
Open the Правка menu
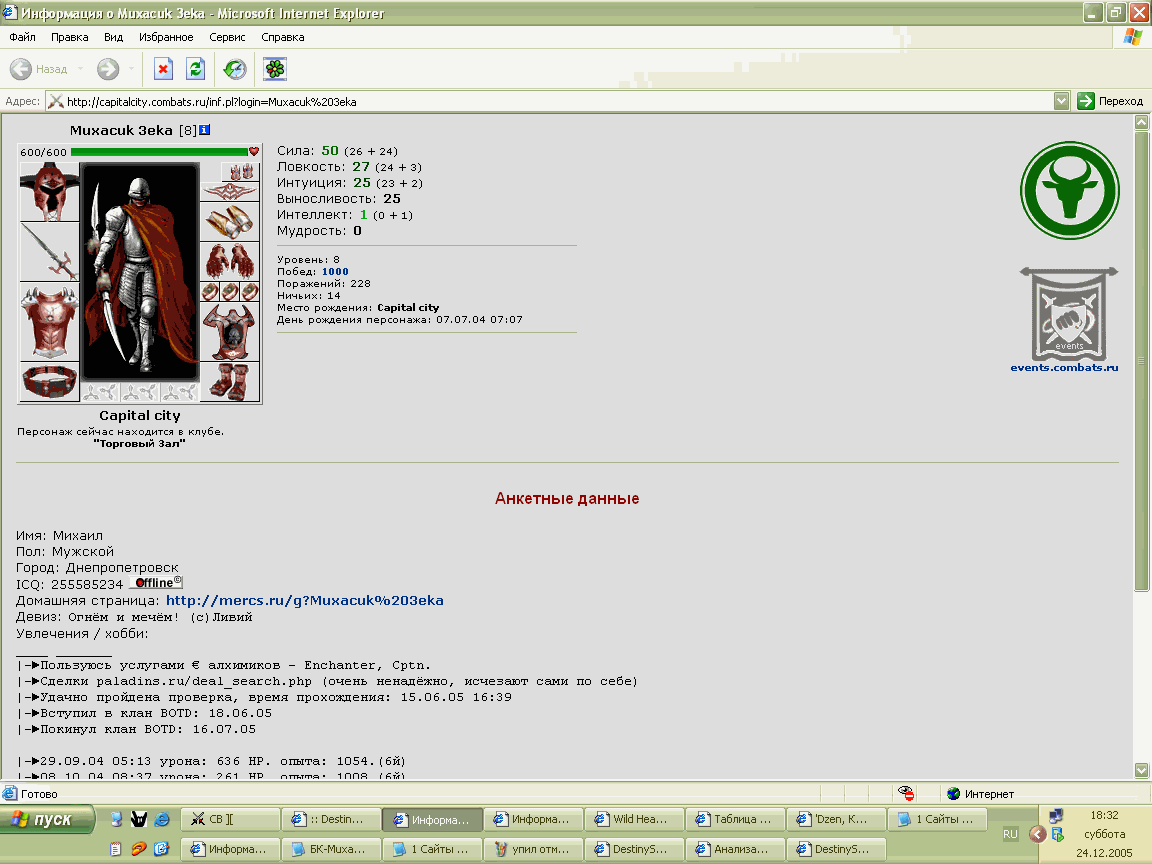pos(70,37)
